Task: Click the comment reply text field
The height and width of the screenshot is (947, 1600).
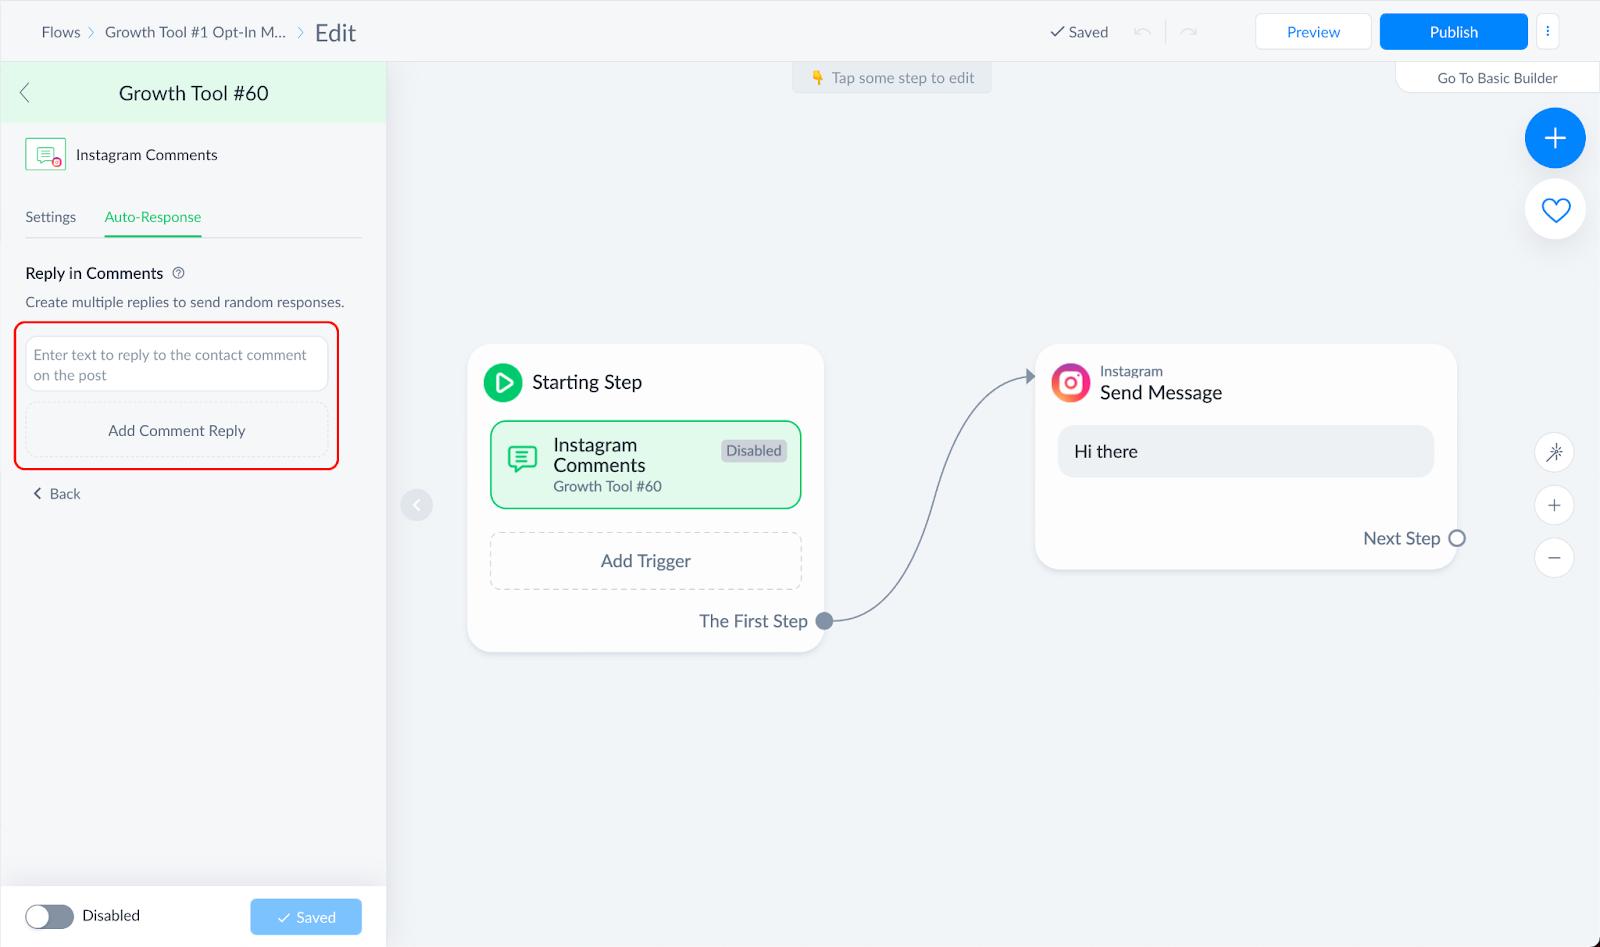Action: [177, 364]
